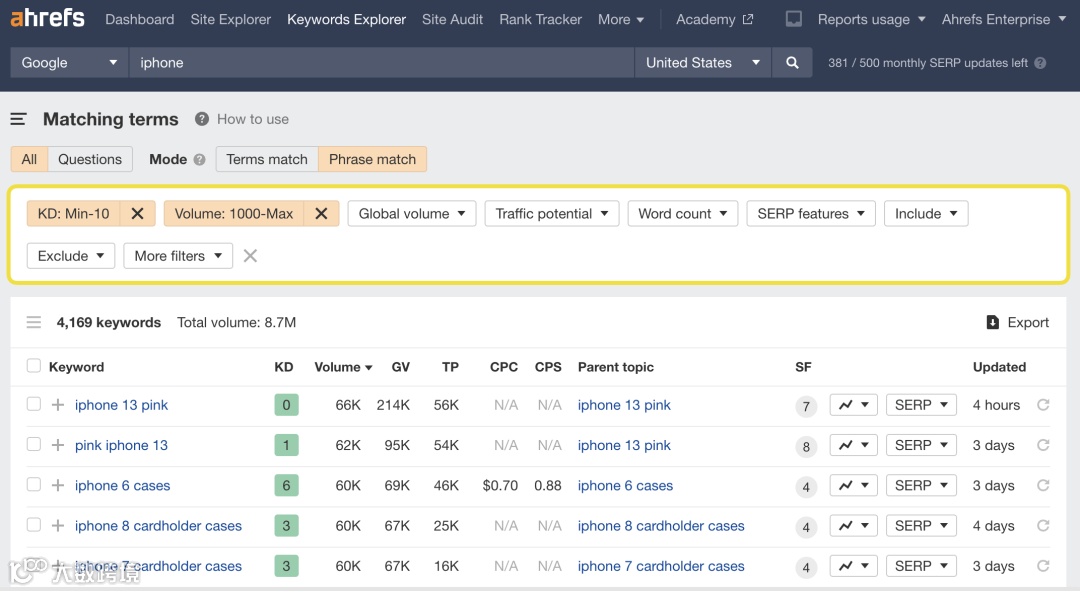This screenshot has width=1080, height=592.
Task: Select Terms match mode
Action: (x=267, y=159)
